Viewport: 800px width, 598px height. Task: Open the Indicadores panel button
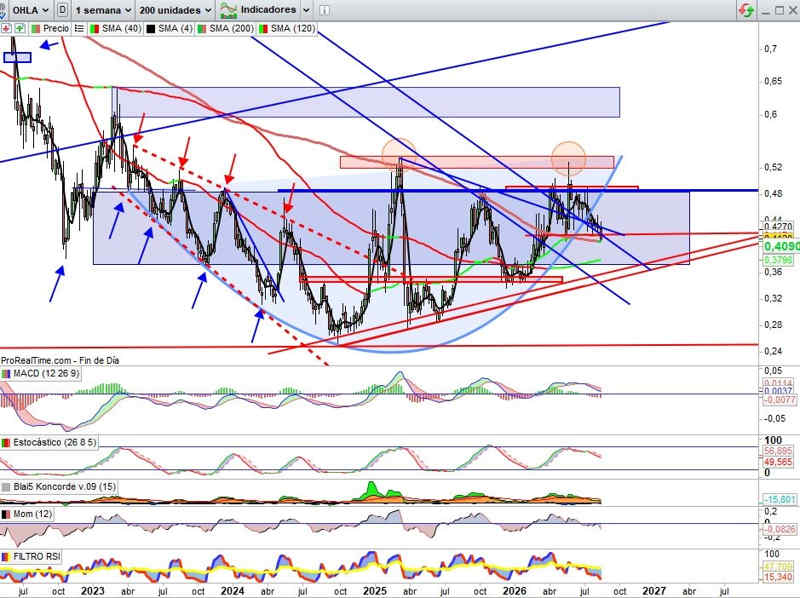[x=258, y=10]
